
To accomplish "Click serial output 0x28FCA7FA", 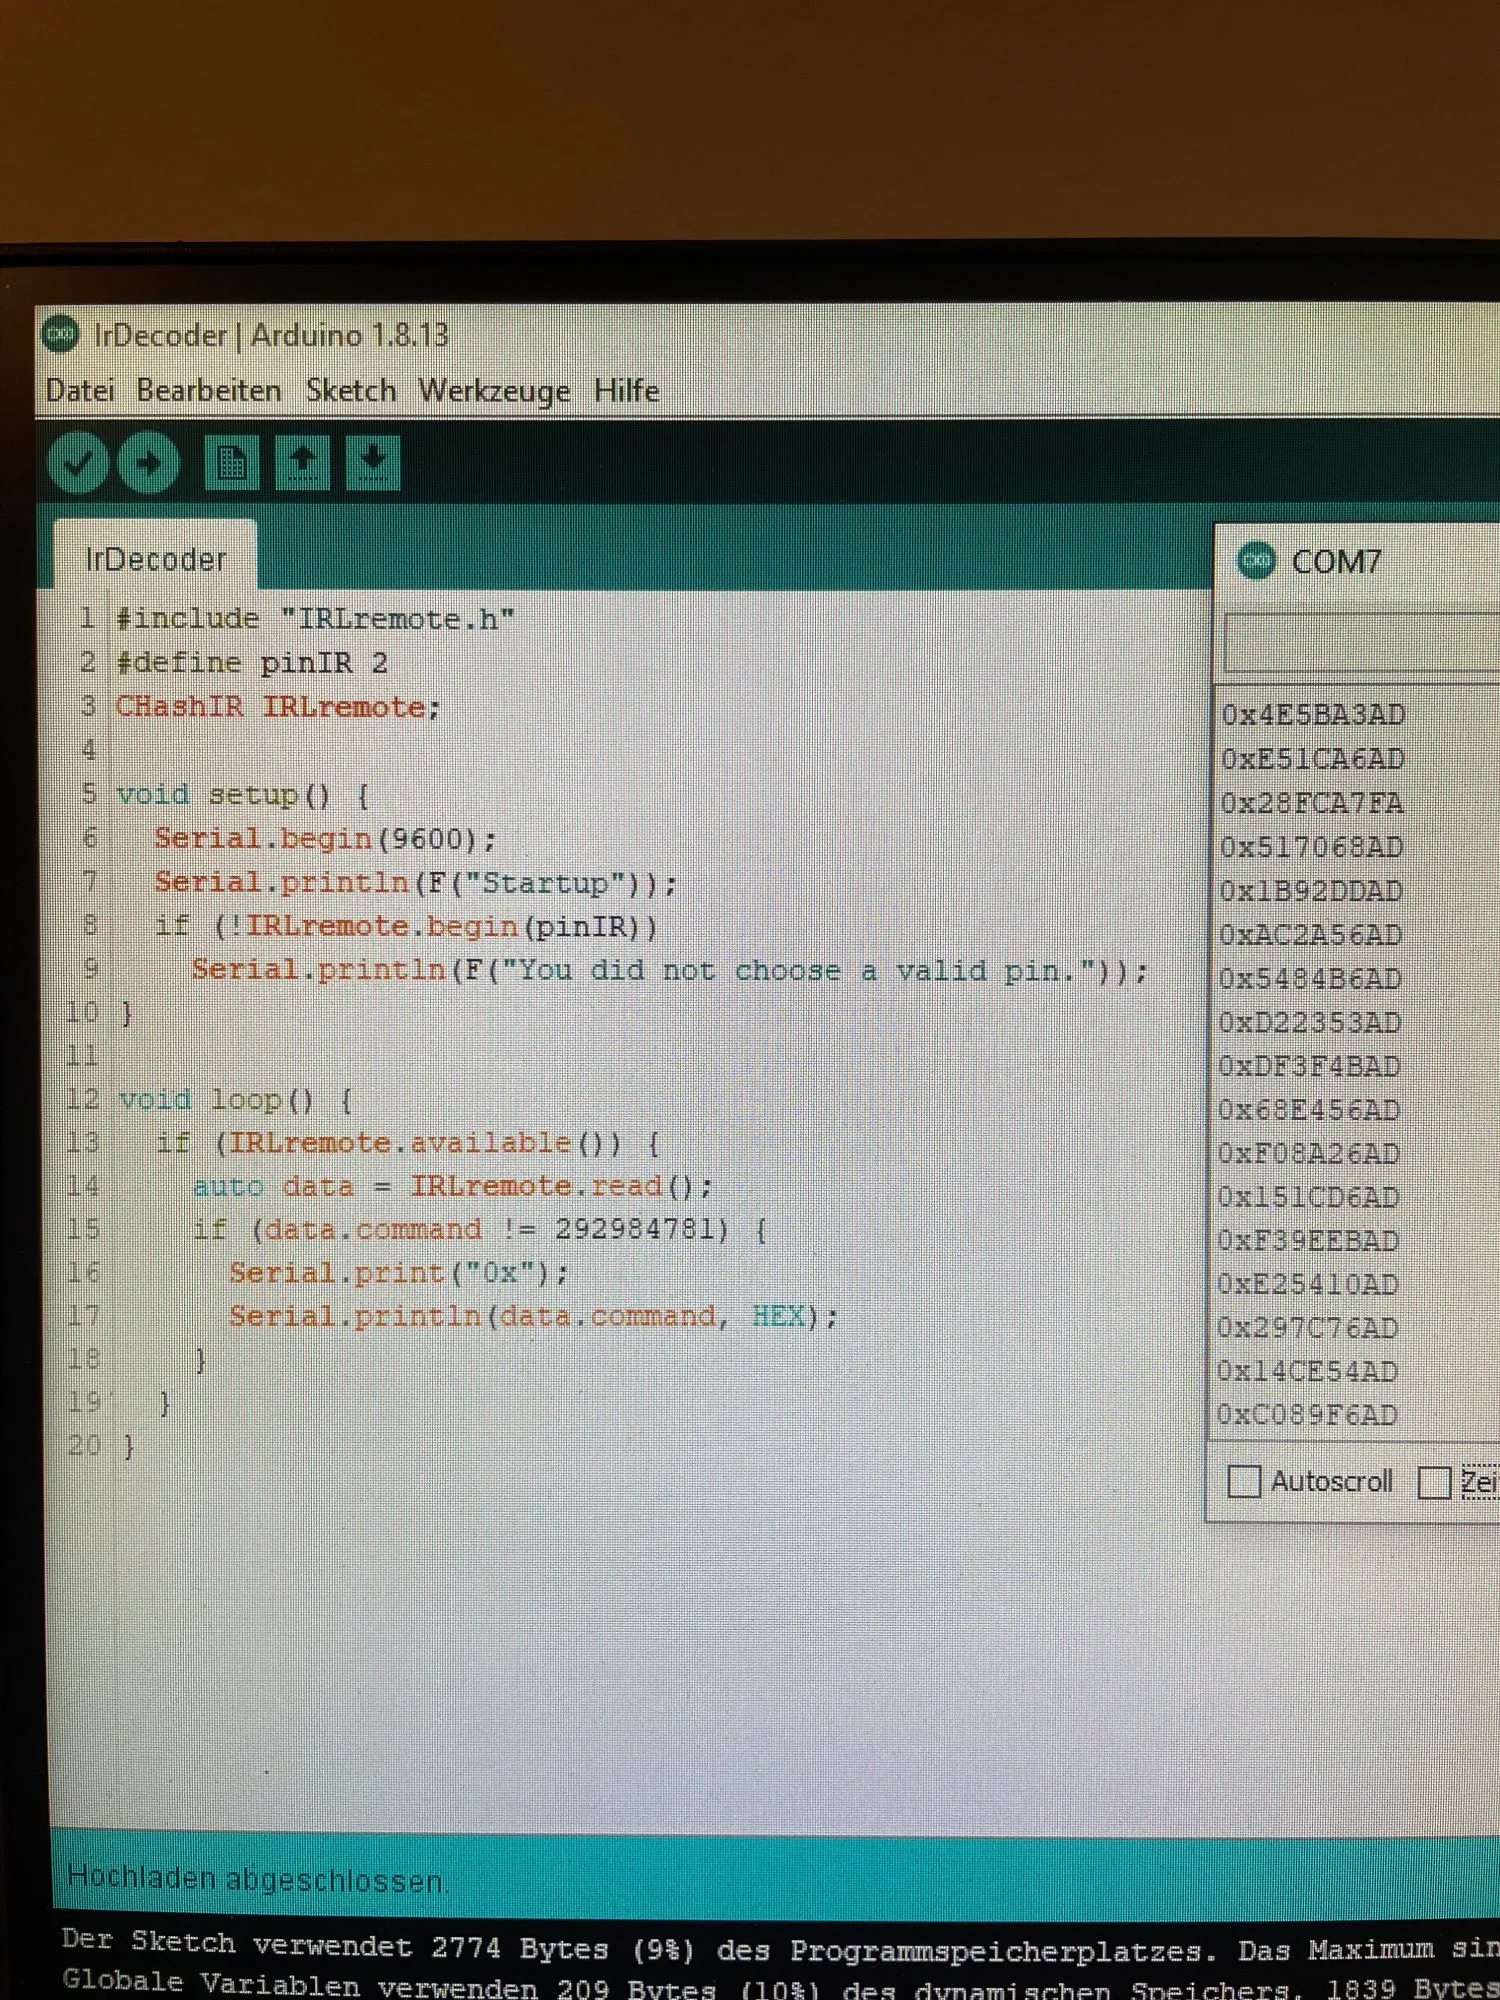I will click(1312, 803).
